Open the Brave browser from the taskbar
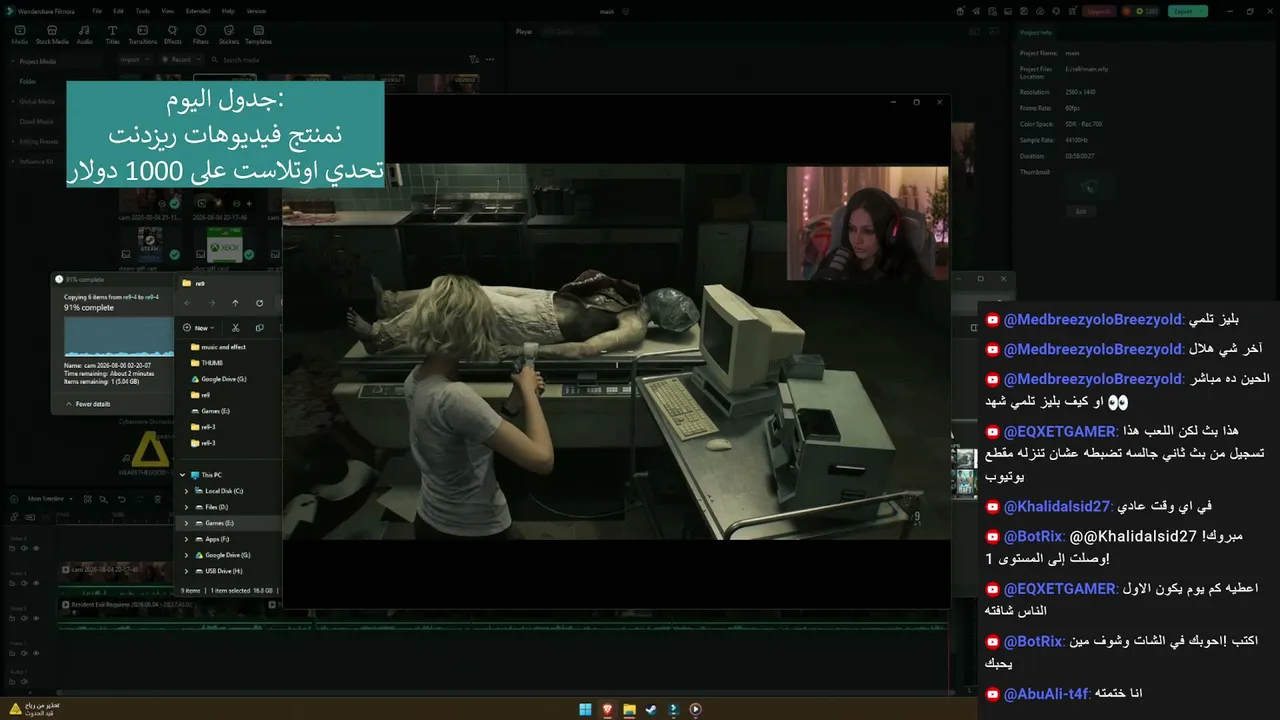This screenshot has height=720, width=1280. (607, 710)
